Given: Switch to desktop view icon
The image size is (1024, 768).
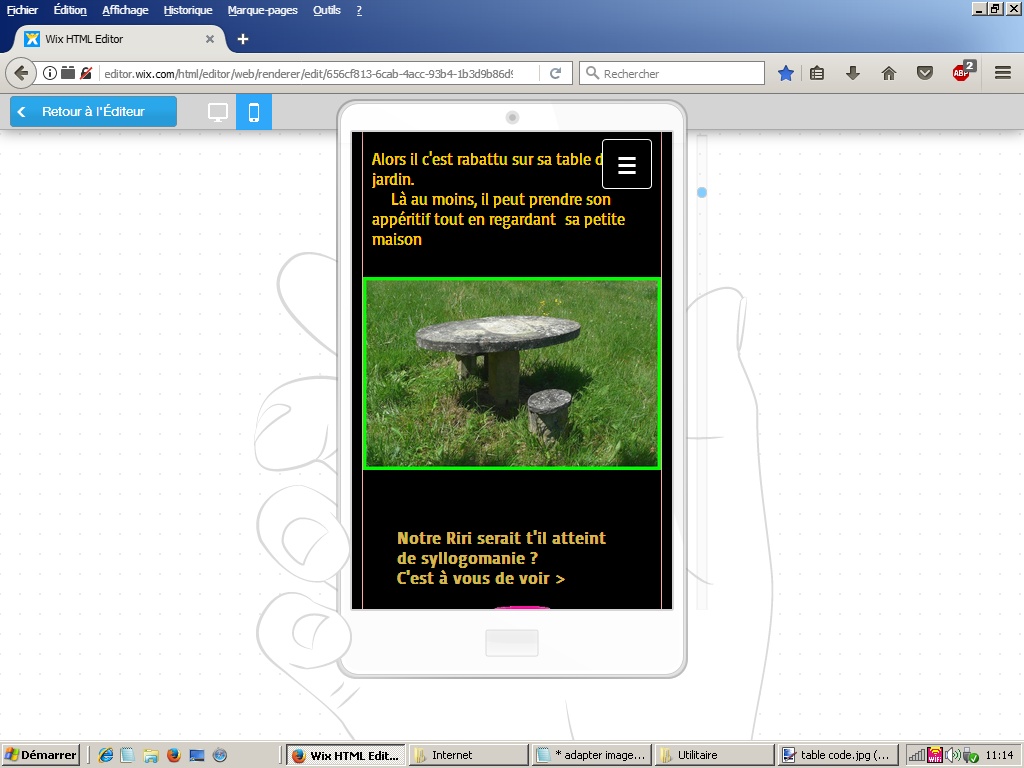Looking at the screenshot, I should tap(218, 112).
